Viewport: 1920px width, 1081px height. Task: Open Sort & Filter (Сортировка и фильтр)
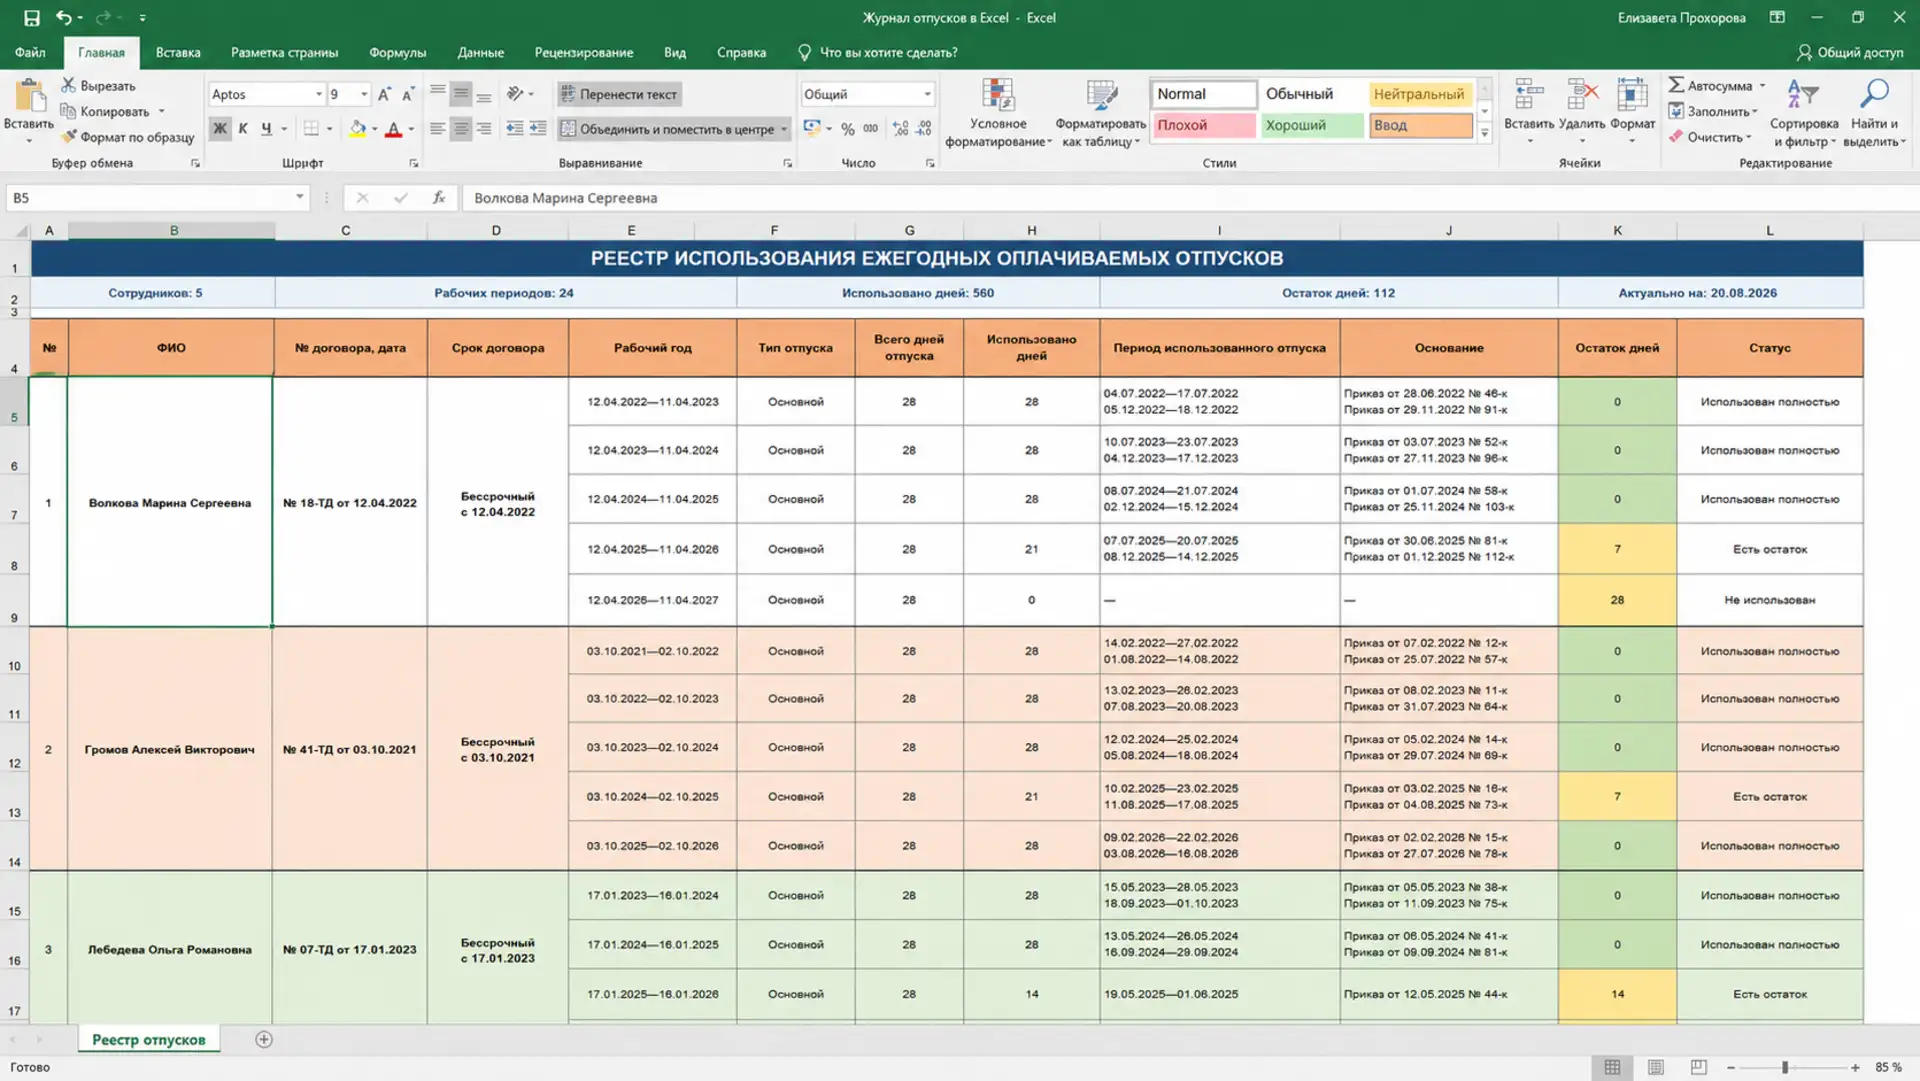click(1804, 113)
